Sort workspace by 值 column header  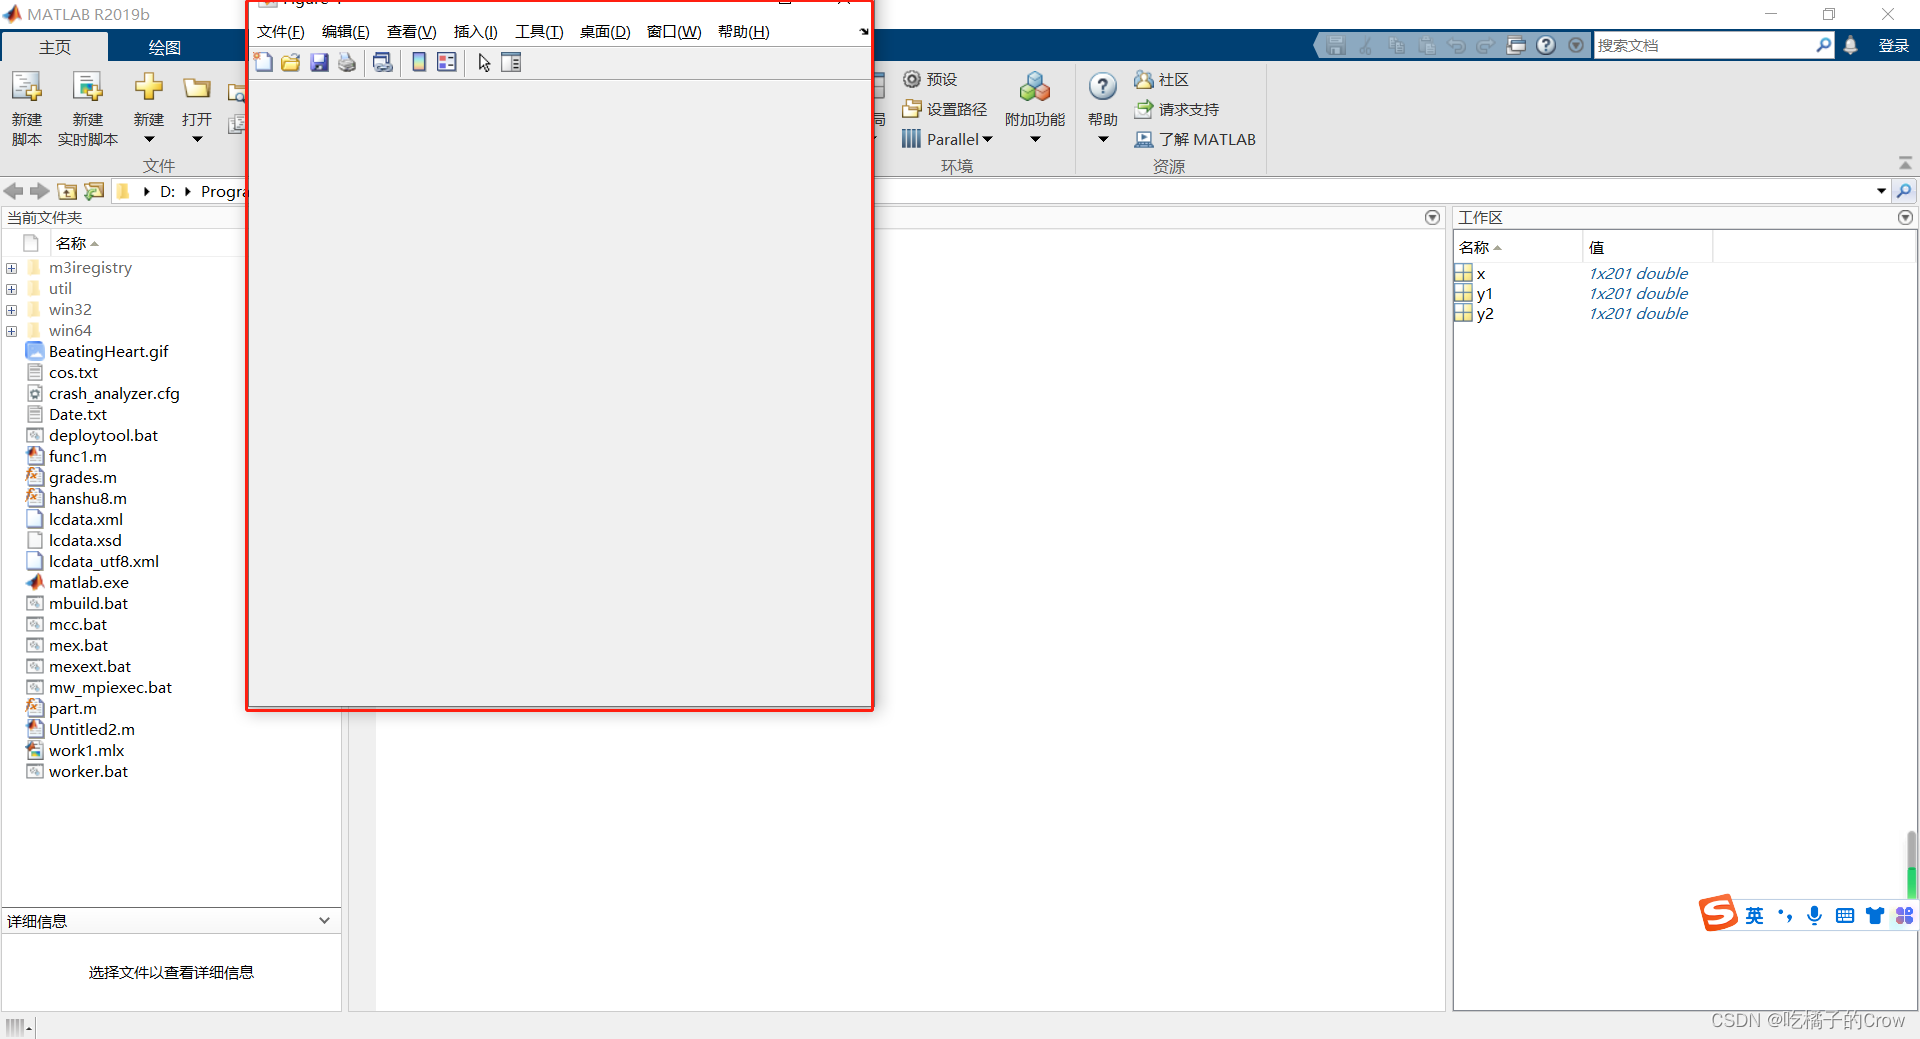tap(1648, 247)
